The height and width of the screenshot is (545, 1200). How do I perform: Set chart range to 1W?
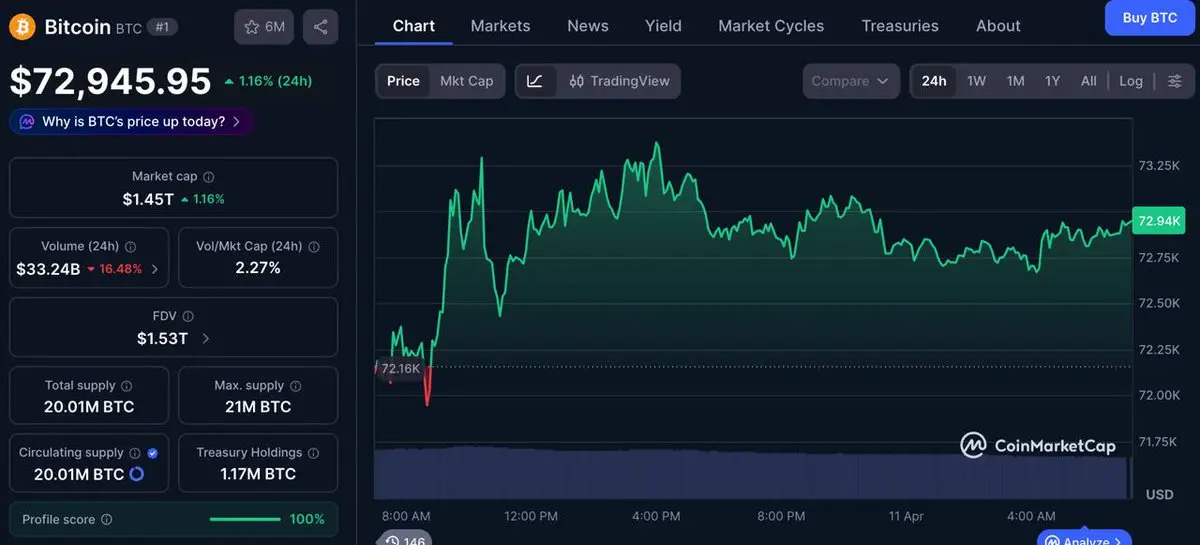click(977, 81)
